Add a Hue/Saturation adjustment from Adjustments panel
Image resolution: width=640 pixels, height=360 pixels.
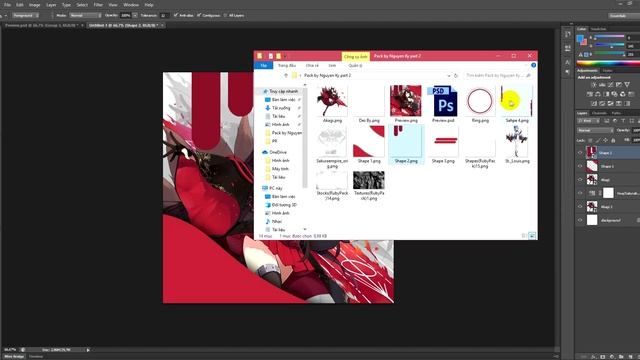[x=589, y=94]
